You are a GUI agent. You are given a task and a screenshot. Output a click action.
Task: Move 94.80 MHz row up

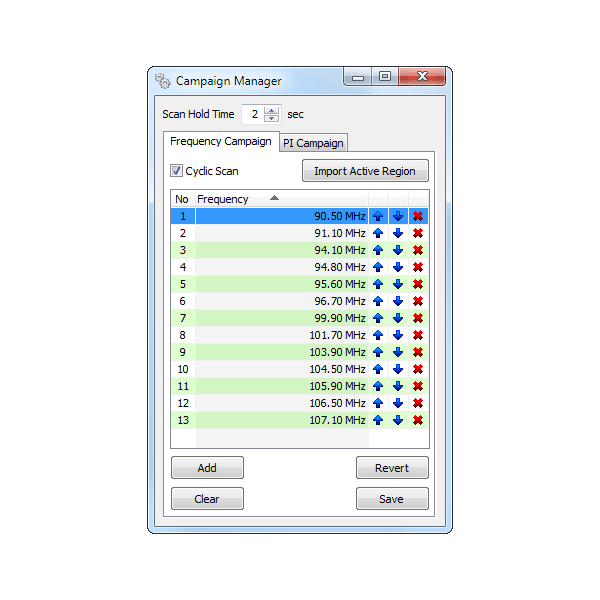[x=378, y=267]
